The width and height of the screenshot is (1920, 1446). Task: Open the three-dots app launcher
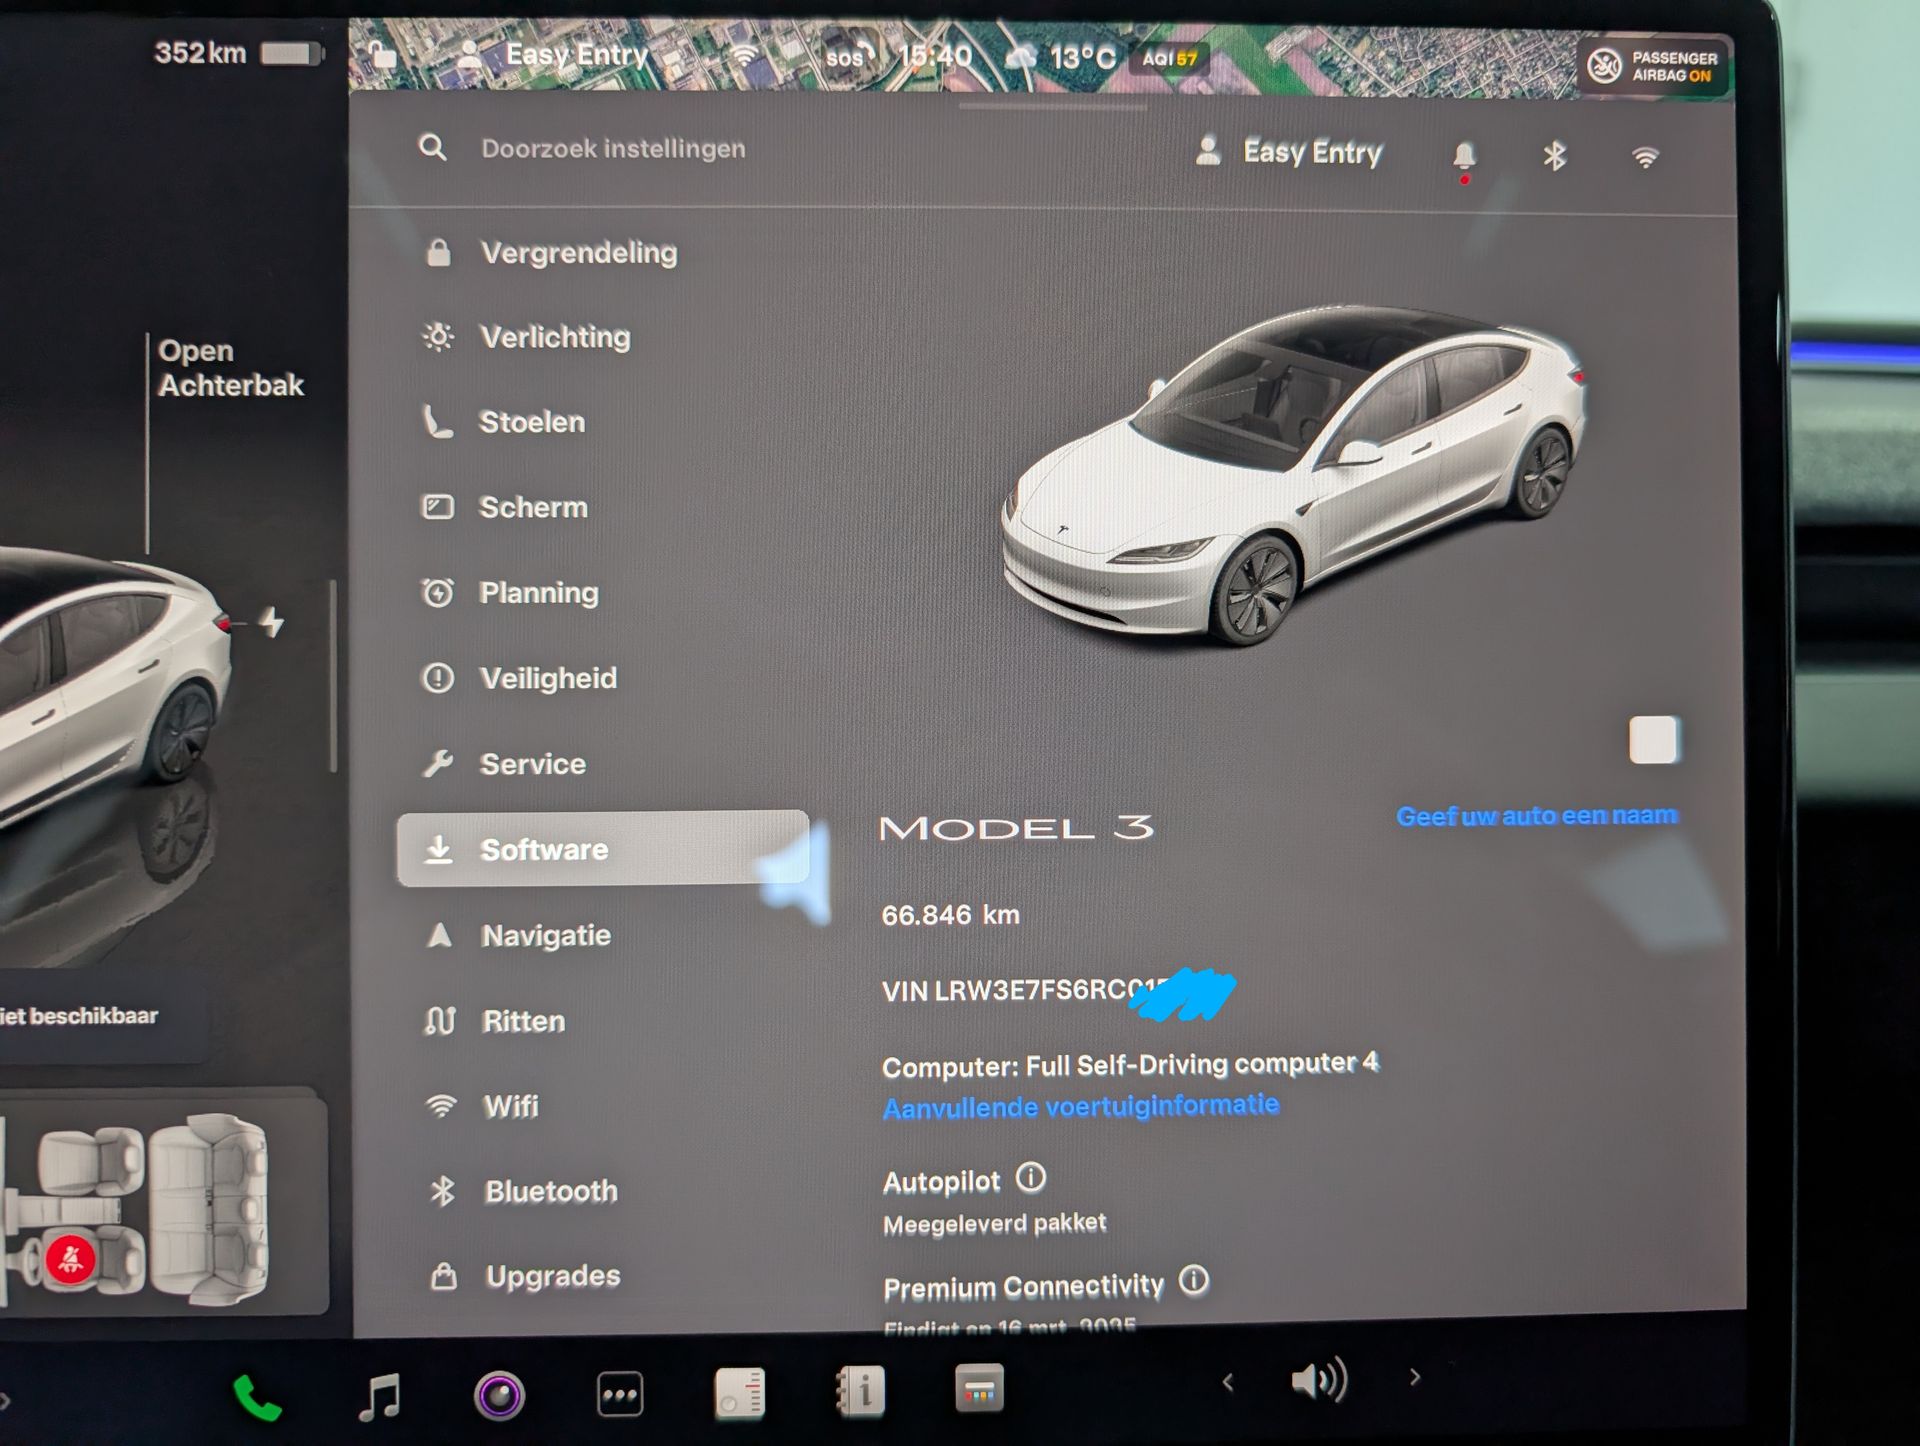pos(620,1395)
